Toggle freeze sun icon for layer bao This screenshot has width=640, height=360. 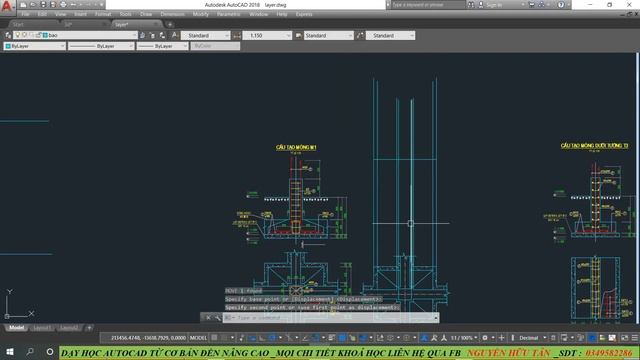[x=24, y=36]
